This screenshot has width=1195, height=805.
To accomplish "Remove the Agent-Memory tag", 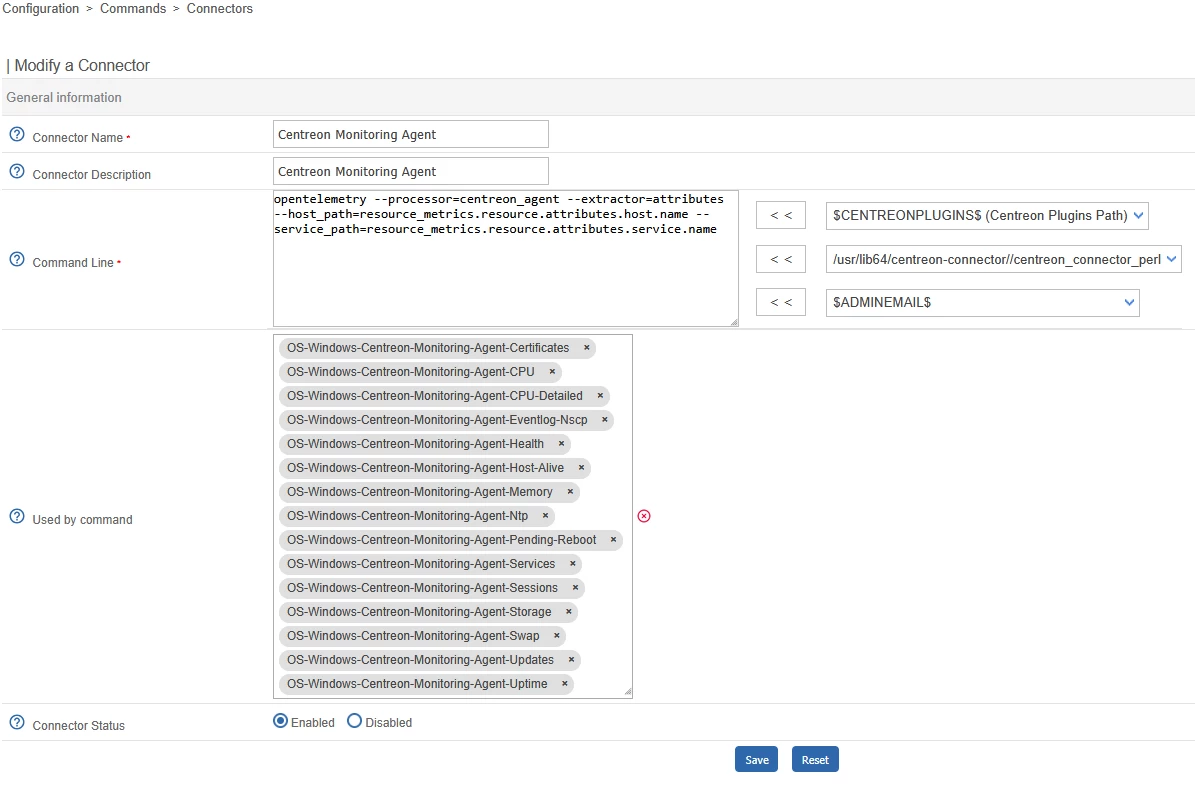I will click(570, 492).
